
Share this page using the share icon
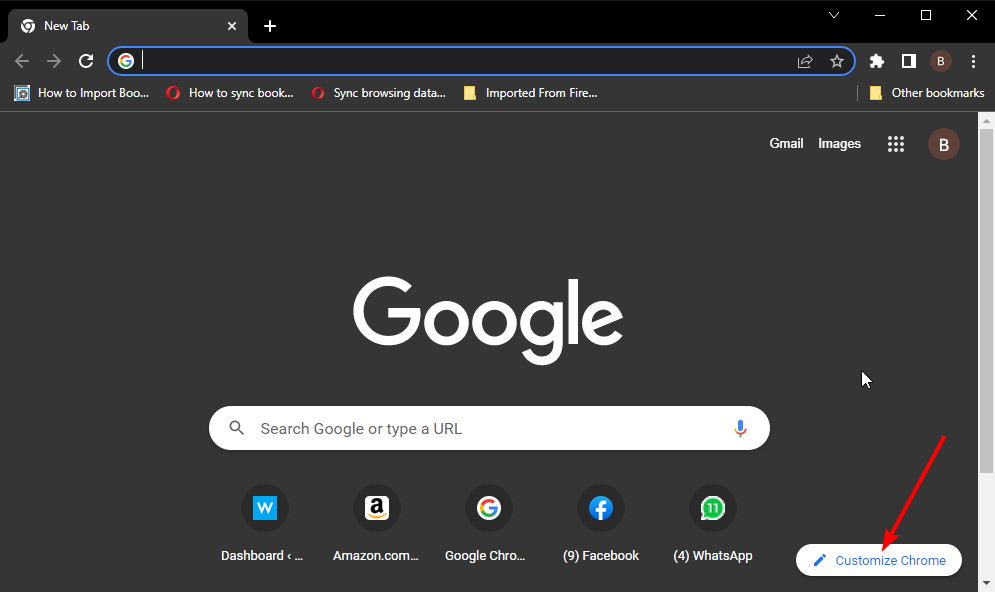[805, 61]
